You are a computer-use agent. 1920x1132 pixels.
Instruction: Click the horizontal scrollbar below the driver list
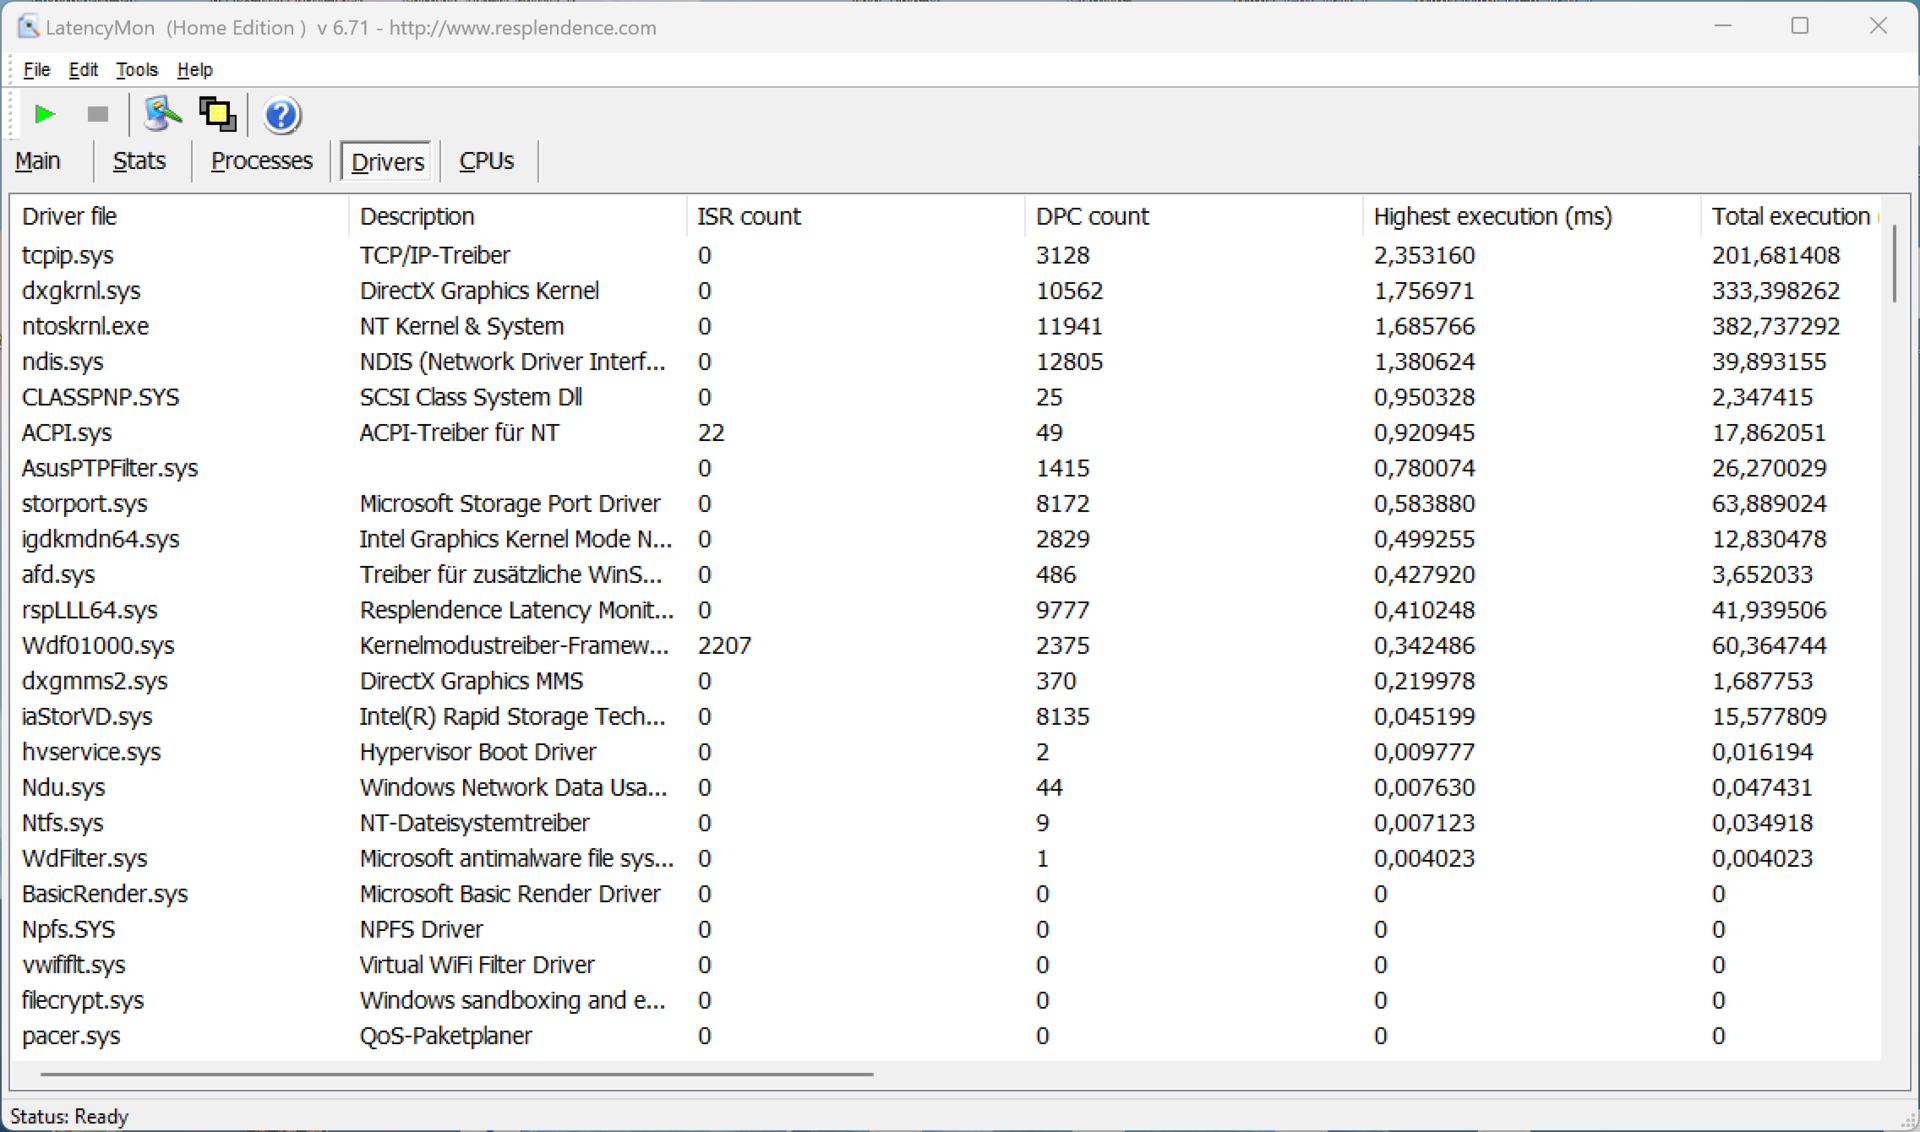pyautogui.click(x=456, y=1074)
